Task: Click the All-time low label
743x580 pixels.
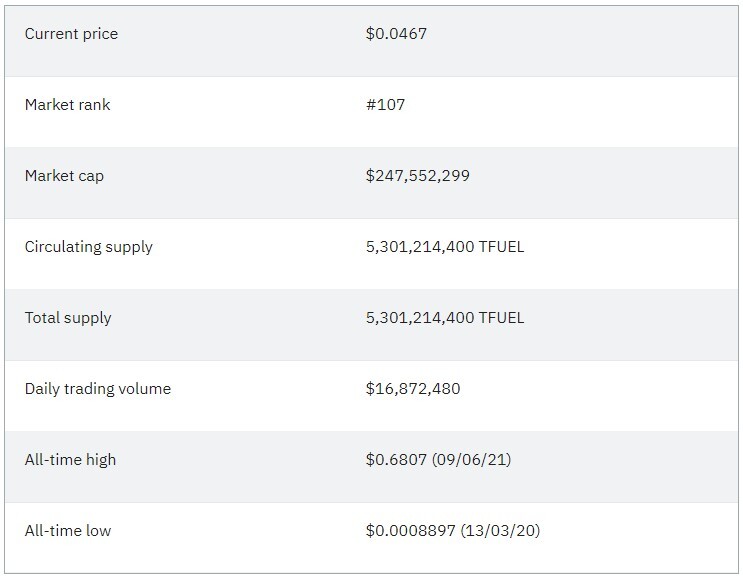Action: point(68,531)
